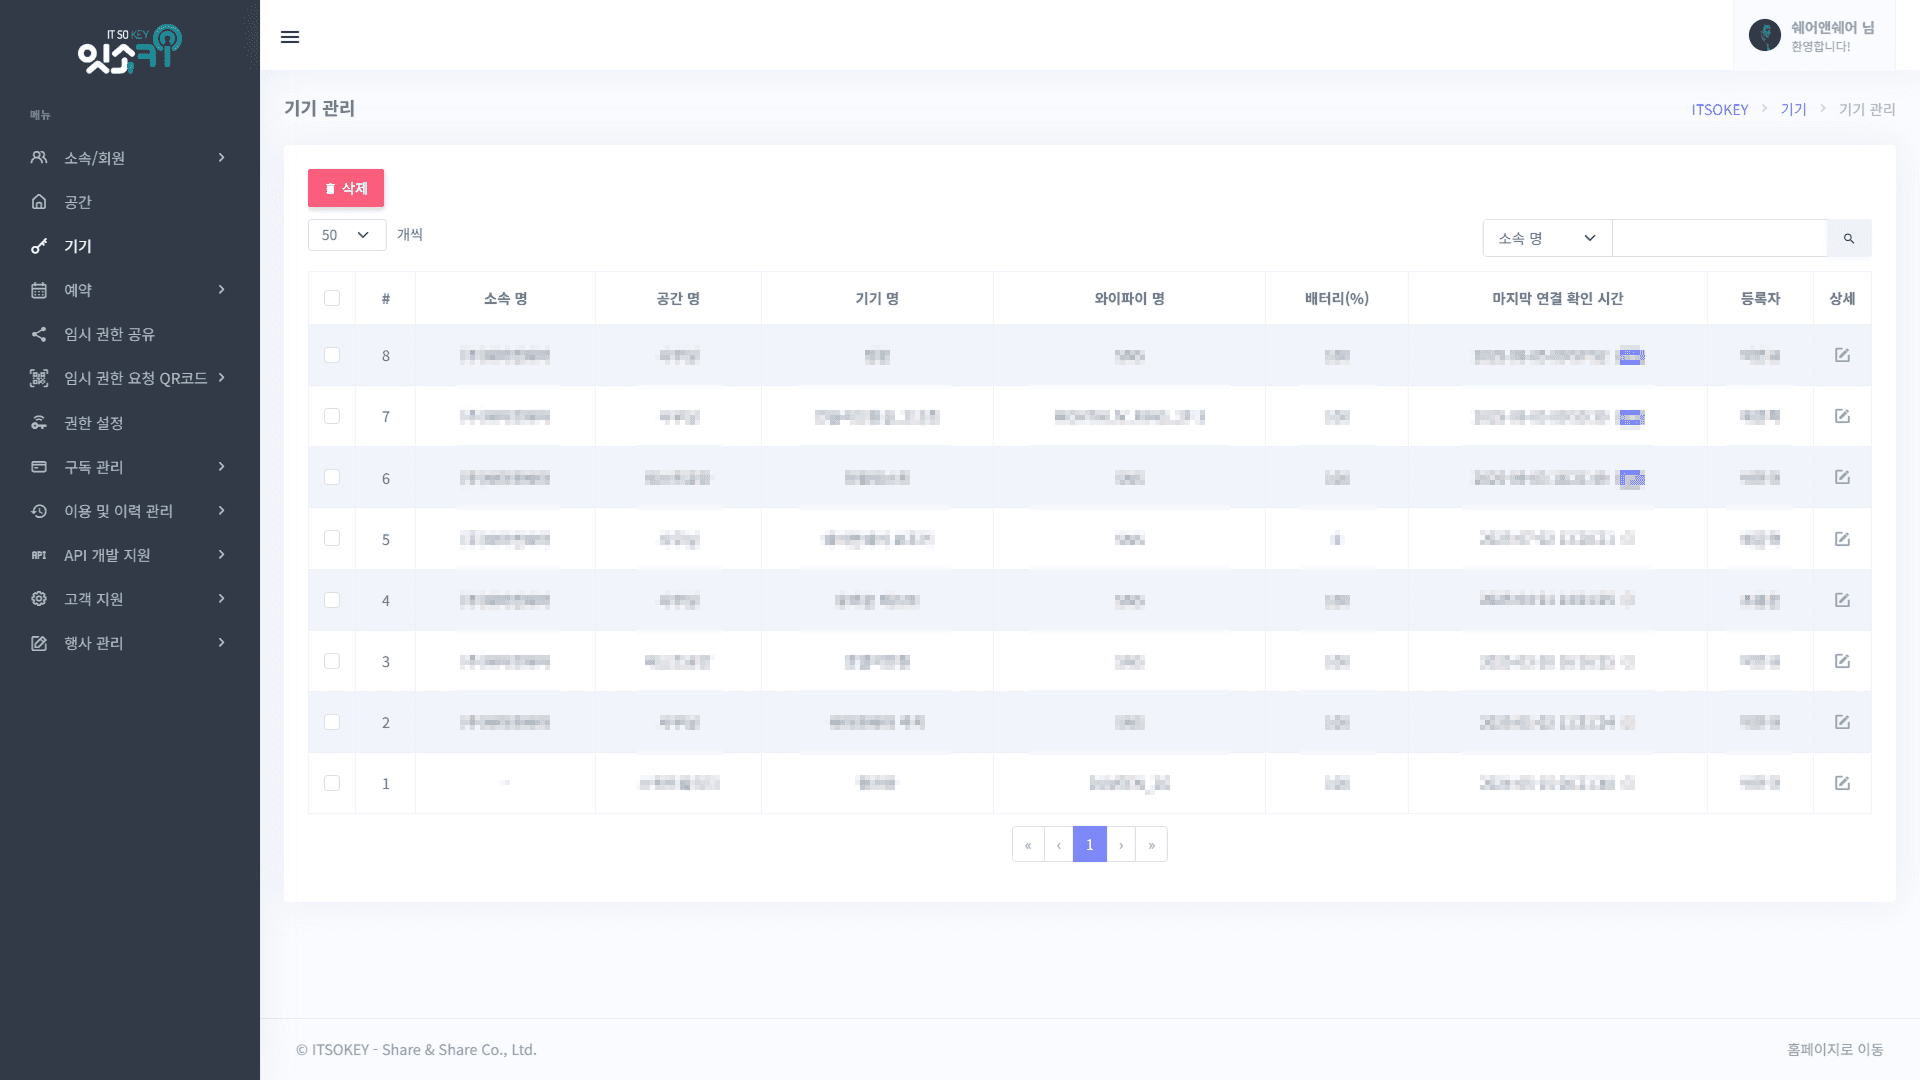
Task: Select the 권한 설정 menu item
Action: [x=94, y=423]
